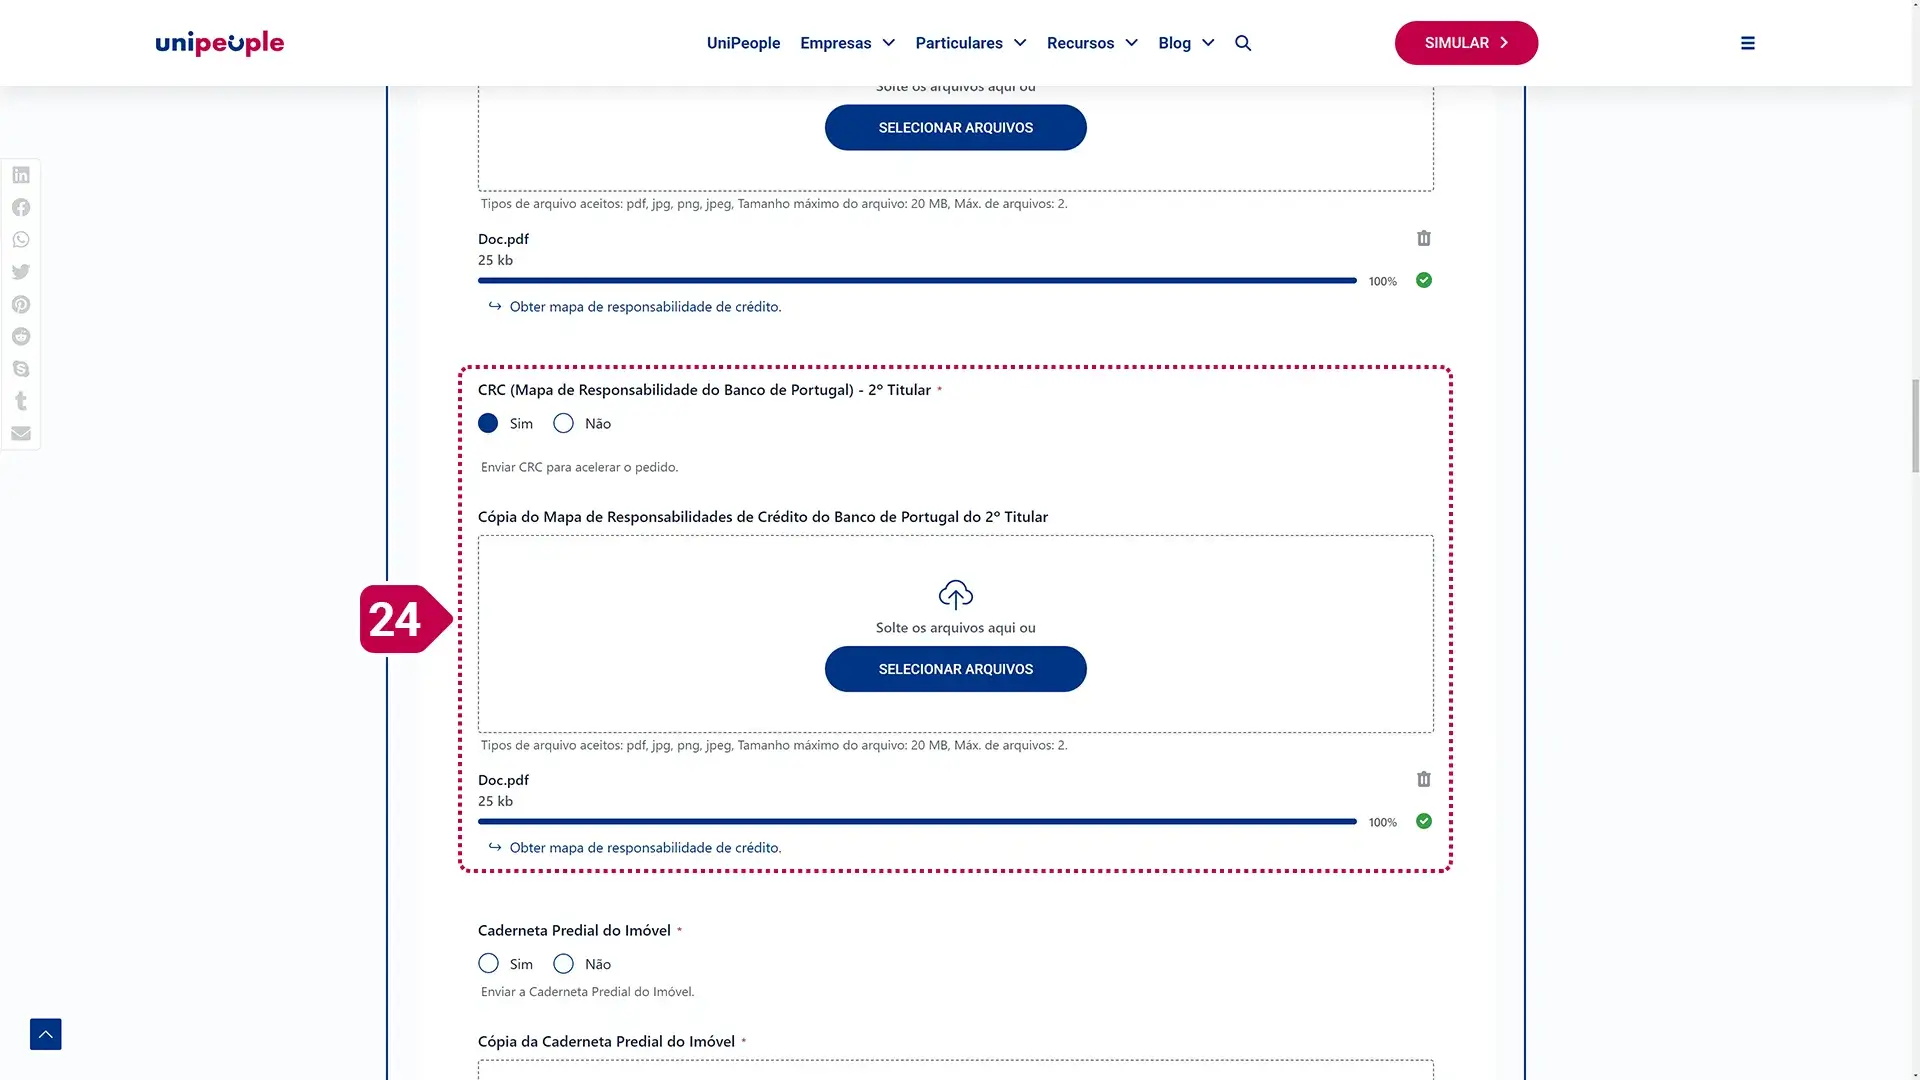
Task: Expand the Particulares dropdown menu
Action: click(970, 43)
